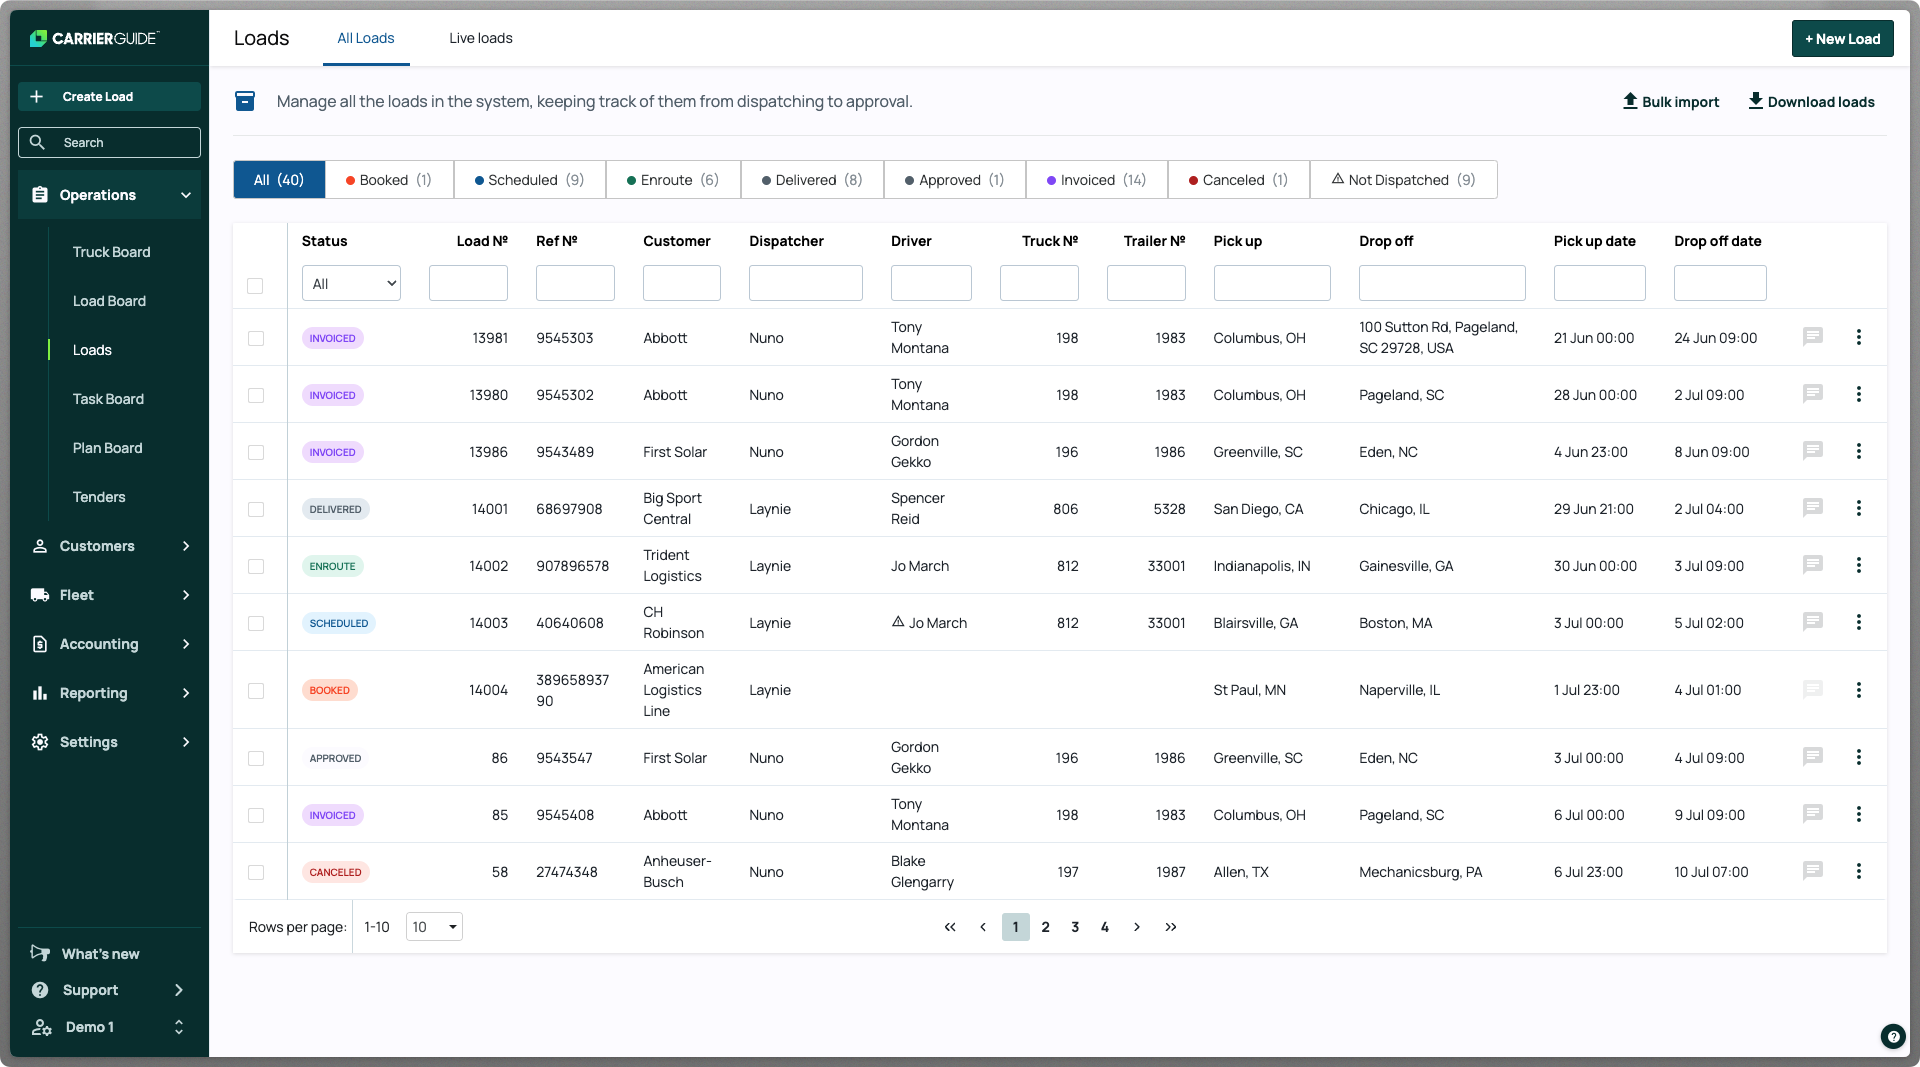Click the Download loads icon
This screenshot has height=1067, width=1920.
pos(1755,101)
